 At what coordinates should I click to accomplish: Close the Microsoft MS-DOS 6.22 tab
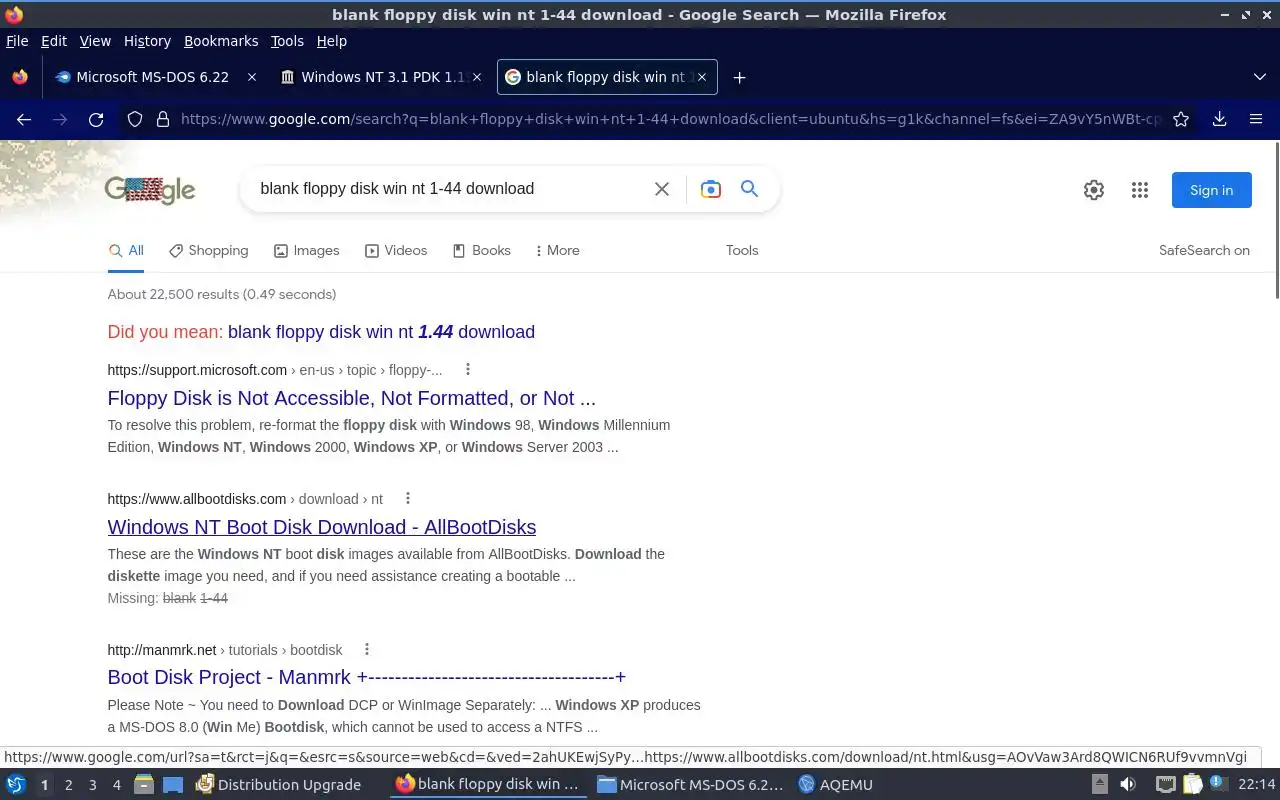click(x=252, y=77)
